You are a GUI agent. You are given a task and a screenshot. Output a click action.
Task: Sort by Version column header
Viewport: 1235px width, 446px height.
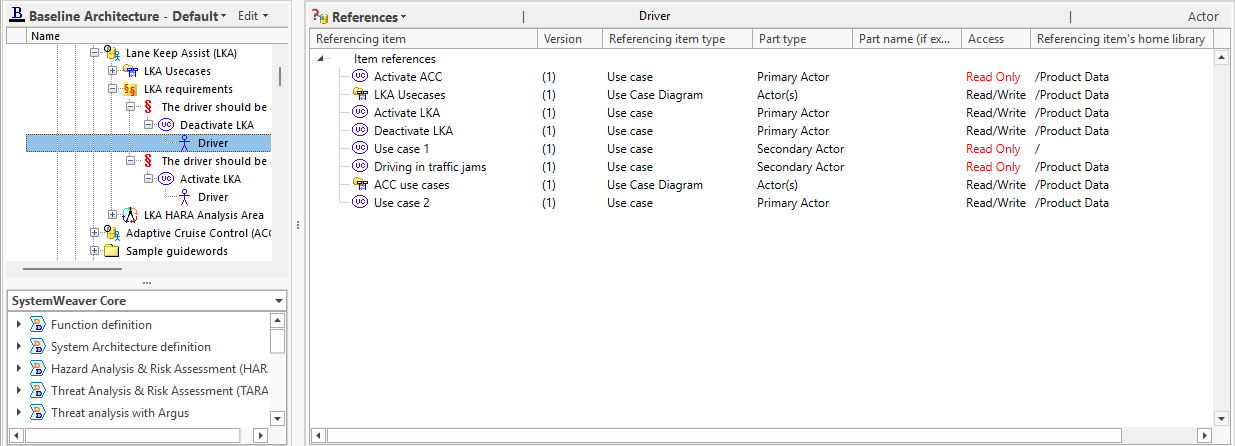570,39
